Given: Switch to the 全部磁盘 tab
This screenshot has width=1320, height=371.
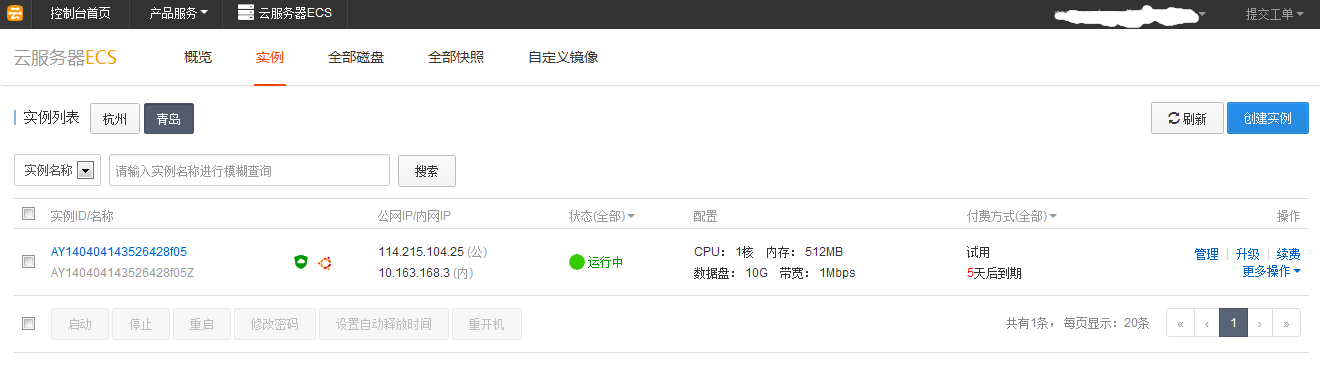Looking at the screenshot, I should pyautogui.click(x=356, y=57).
